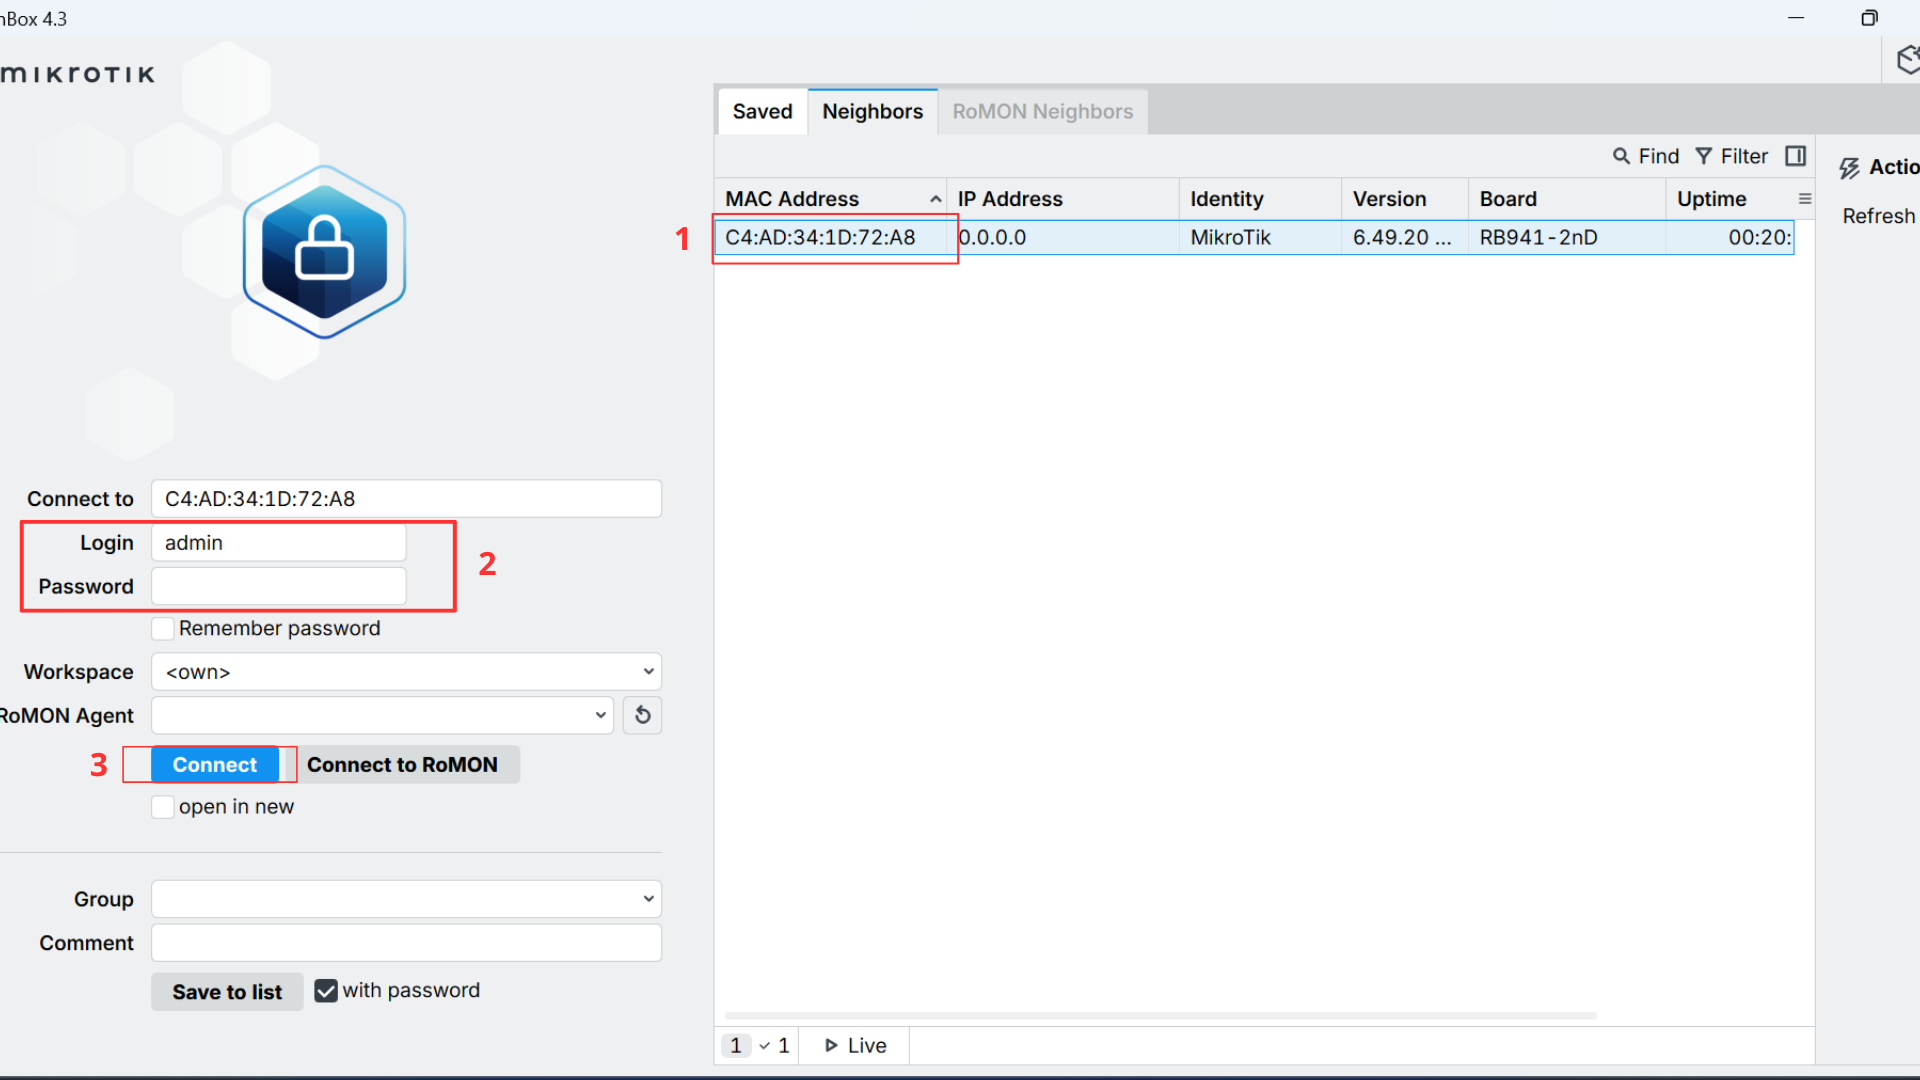This screenshot has width=1920, height=1080.
Task: Enable the Remember password checkbox
Action: pos(163,629)
